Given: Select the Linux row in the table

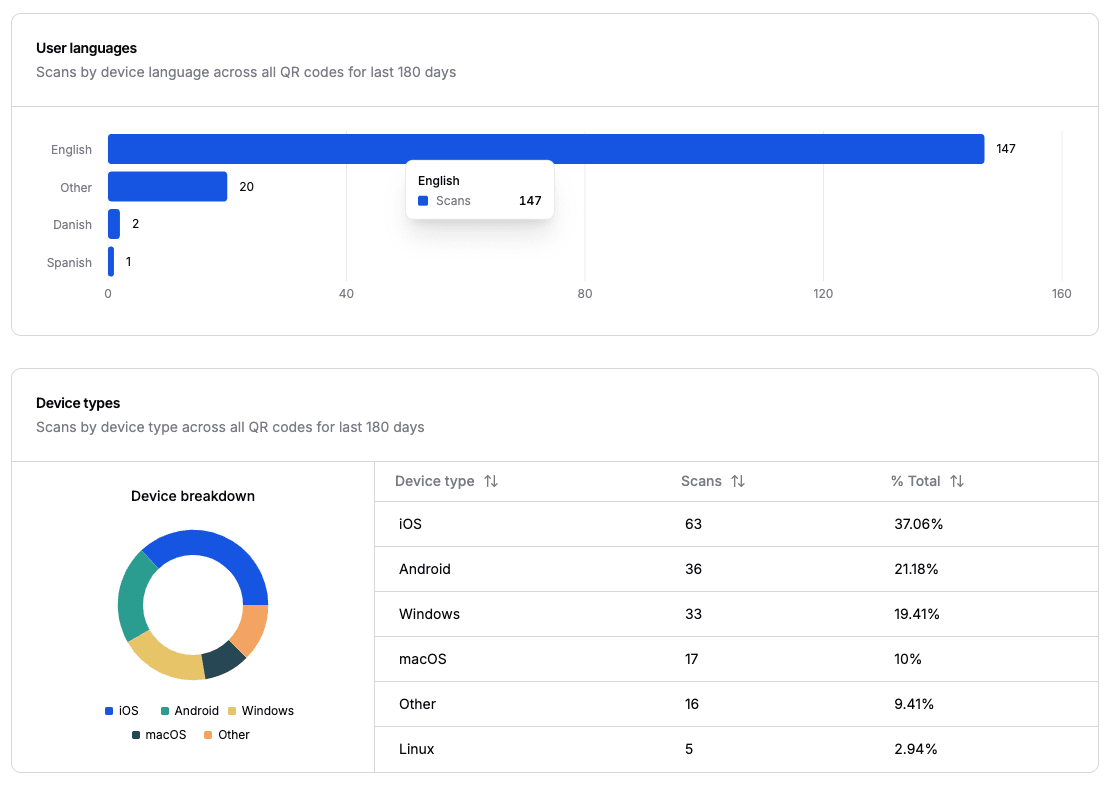Looking at the screenshot, I should tap(737, 749).
